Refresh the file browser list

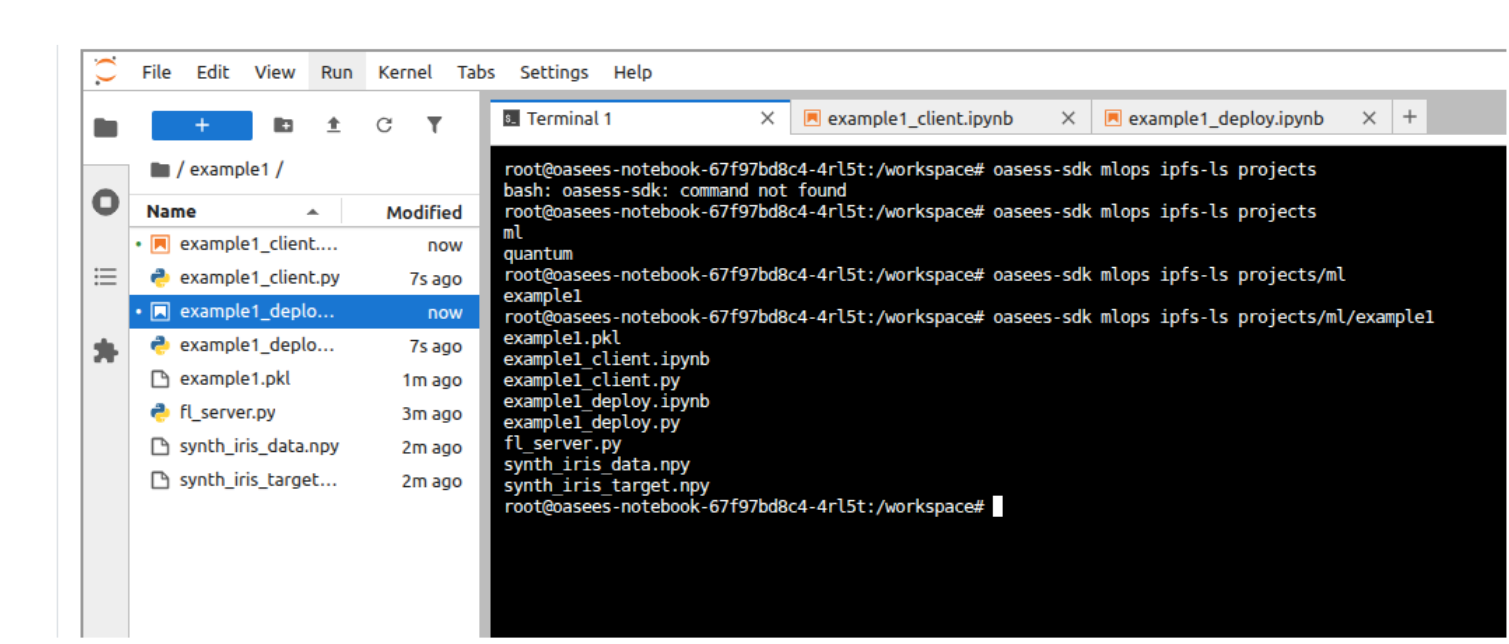[x=384, y=125]
